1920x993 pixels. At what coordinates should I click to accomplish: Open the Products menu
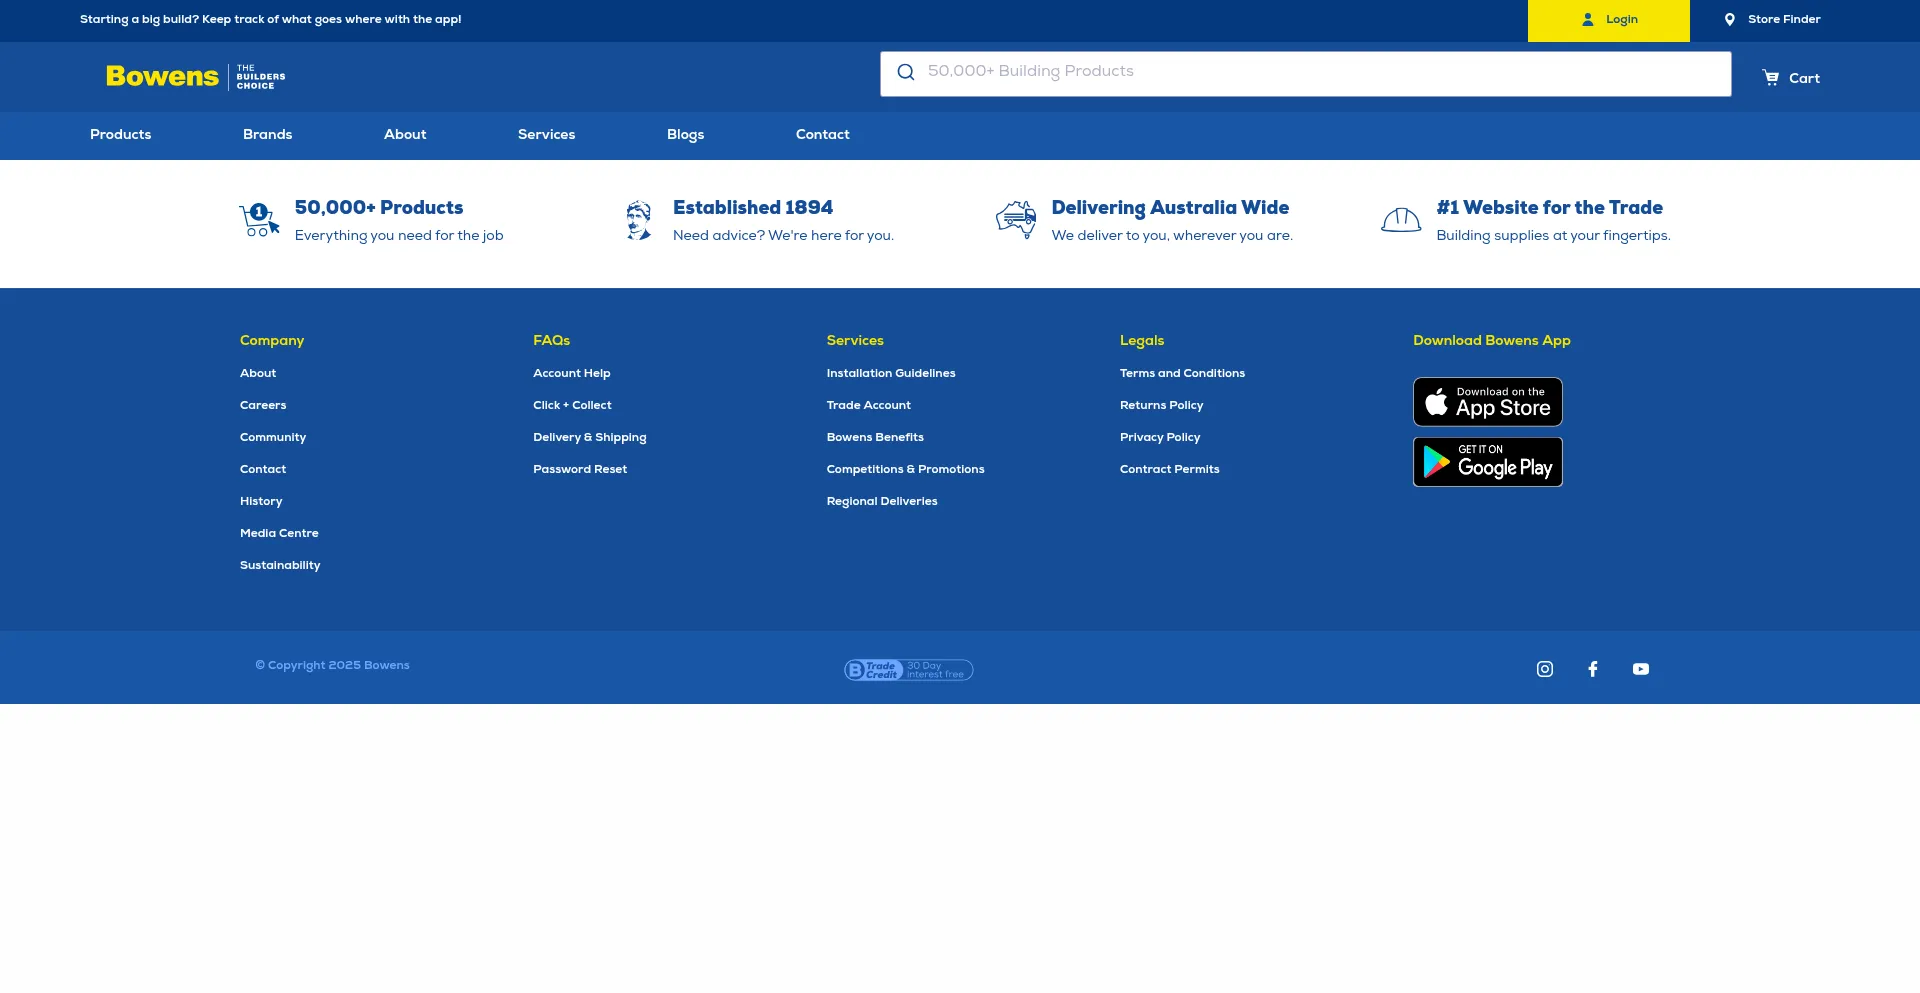tap(120, 135)
